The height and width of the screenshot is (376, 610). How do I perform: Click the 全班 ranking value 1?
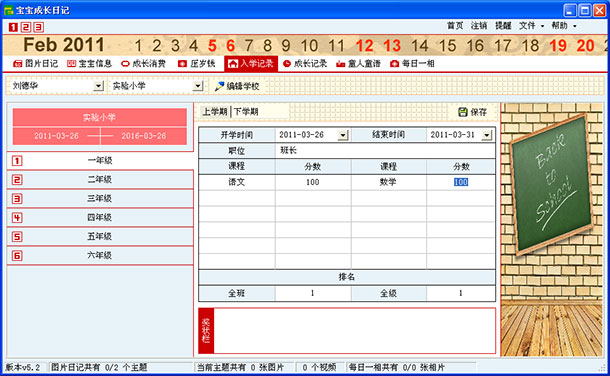(x=313, y=293)
